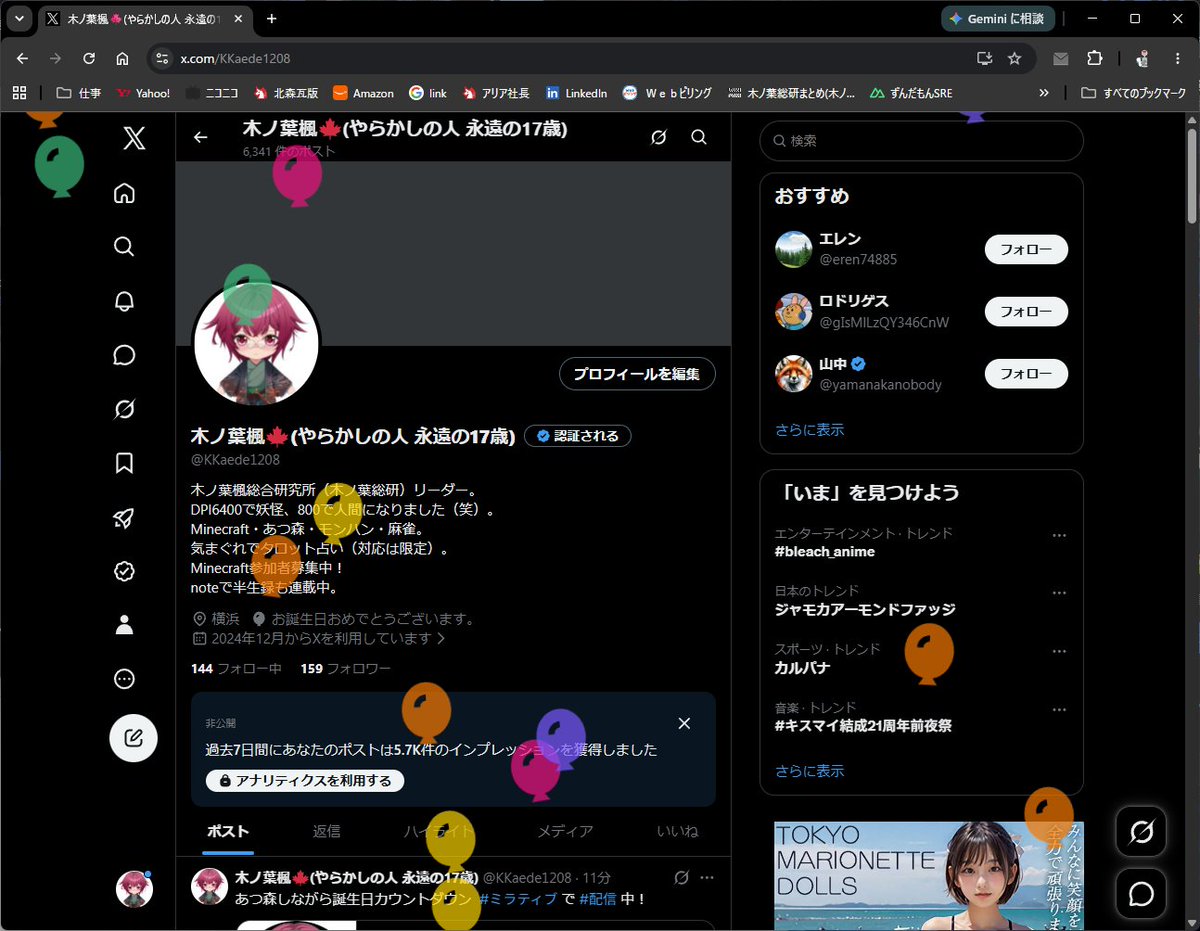Open Grok from the left sidebar
Viewport: 1200px width, 931px height.
pyautogui.click(x=124, y=409)
